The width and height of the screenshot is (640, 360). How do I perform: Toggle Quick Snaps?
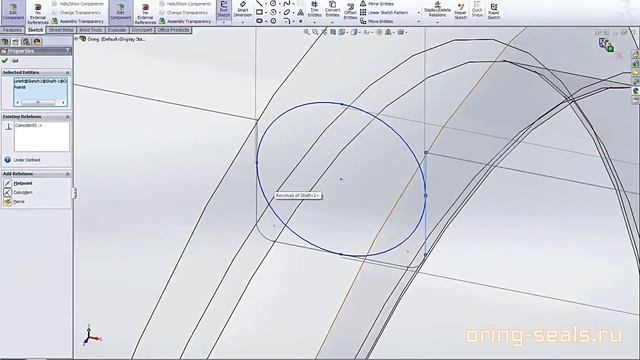pos(477,10)
